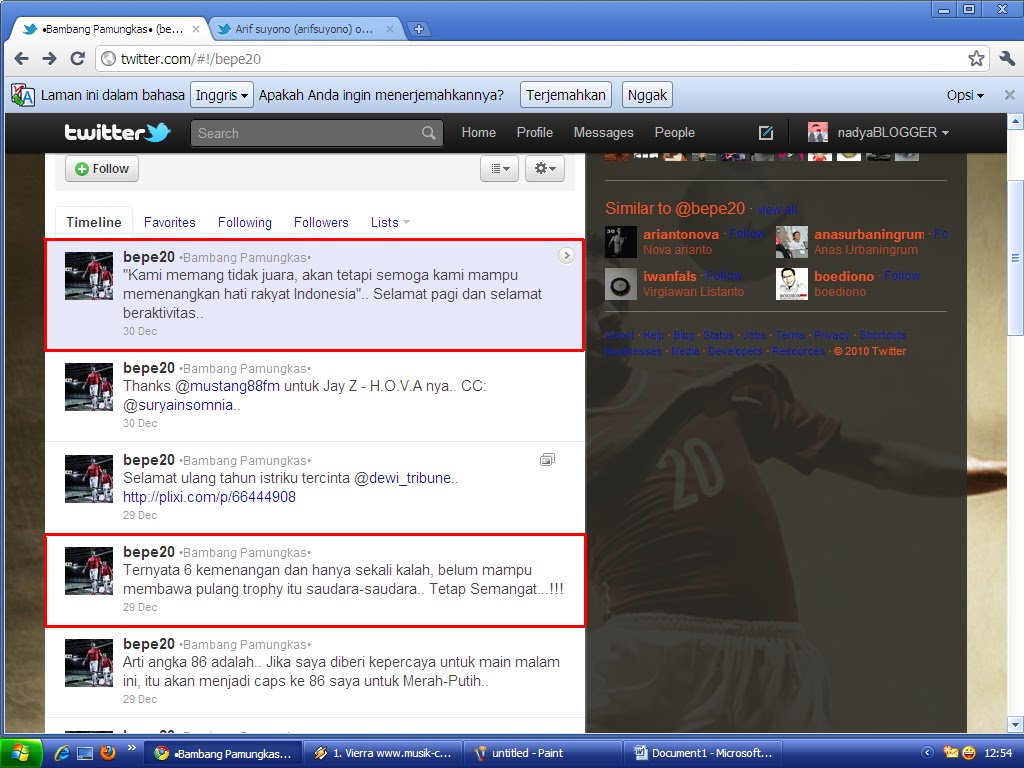Open the @mustang88fm mention link

point(227,386)
